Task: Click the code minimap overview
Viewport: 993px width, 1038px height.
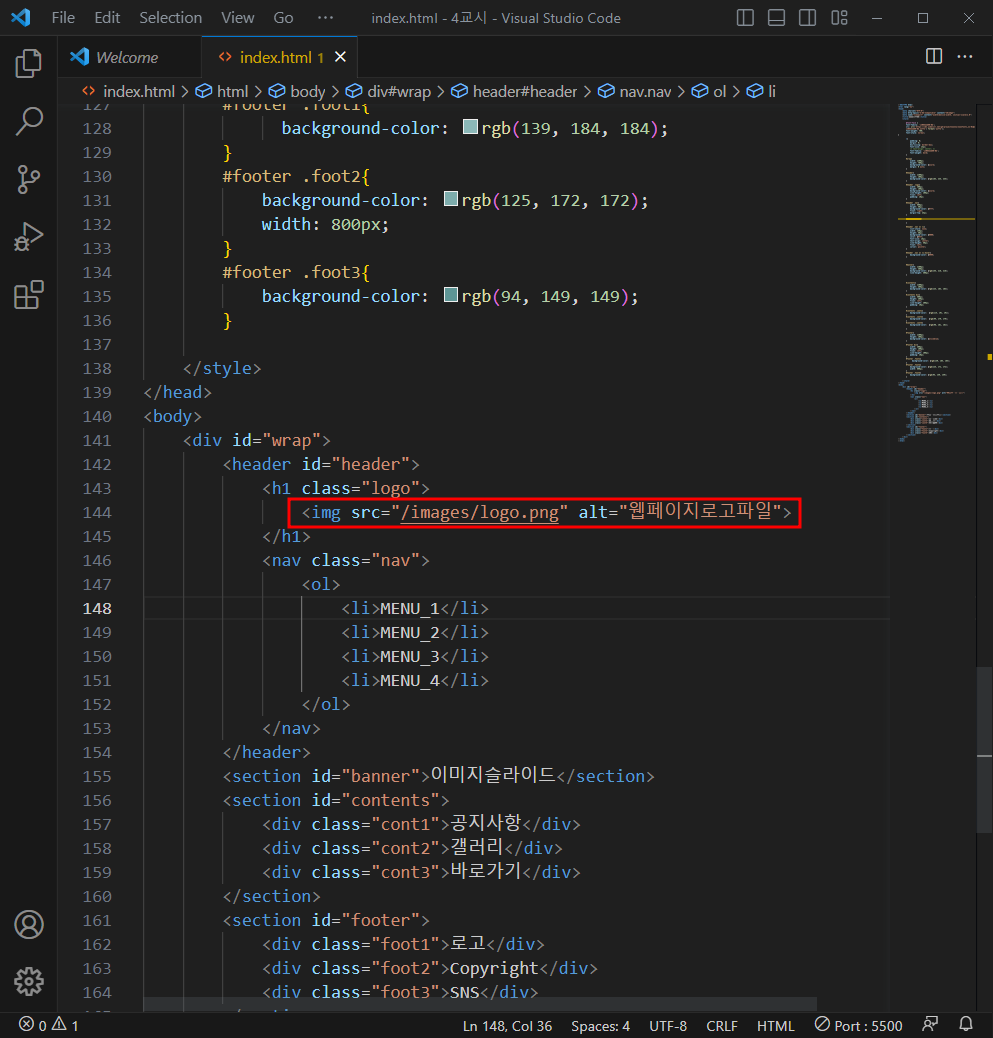Action: tap(936, 272)
